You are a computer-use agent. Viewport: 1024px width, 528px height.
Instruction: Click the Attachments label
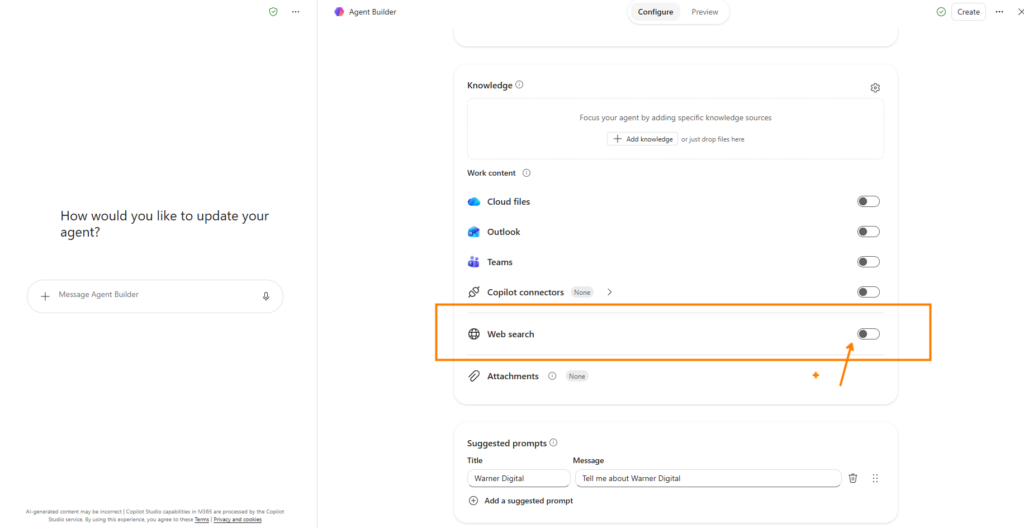[513, 376]
